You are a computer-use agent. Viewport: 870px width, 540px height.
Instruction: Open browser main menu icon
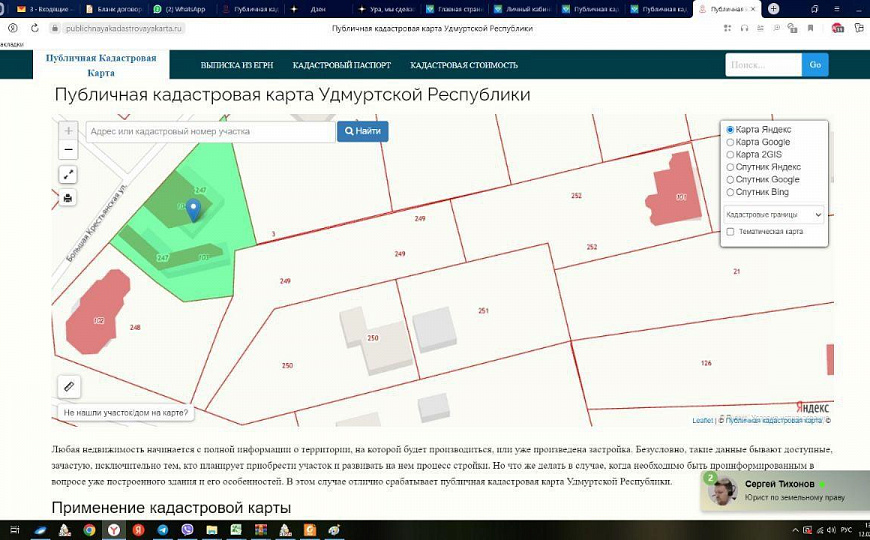tap(837, 9)
